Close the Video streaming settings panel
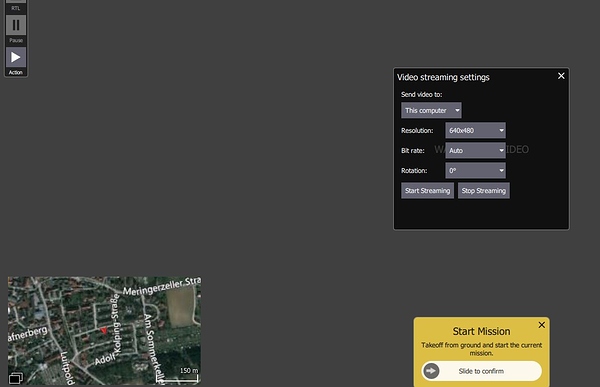This screenshot has width=600, height=387. pos(561,76)
